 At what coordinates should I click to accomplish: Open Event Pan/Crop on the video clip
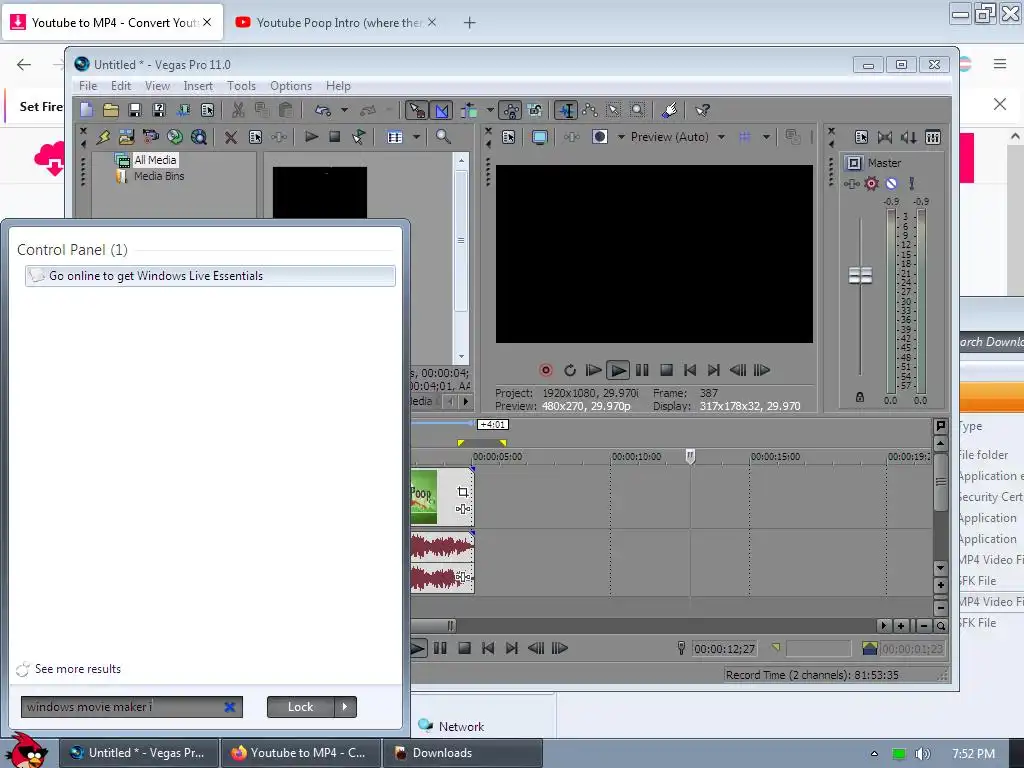click(x=463, y=492)
